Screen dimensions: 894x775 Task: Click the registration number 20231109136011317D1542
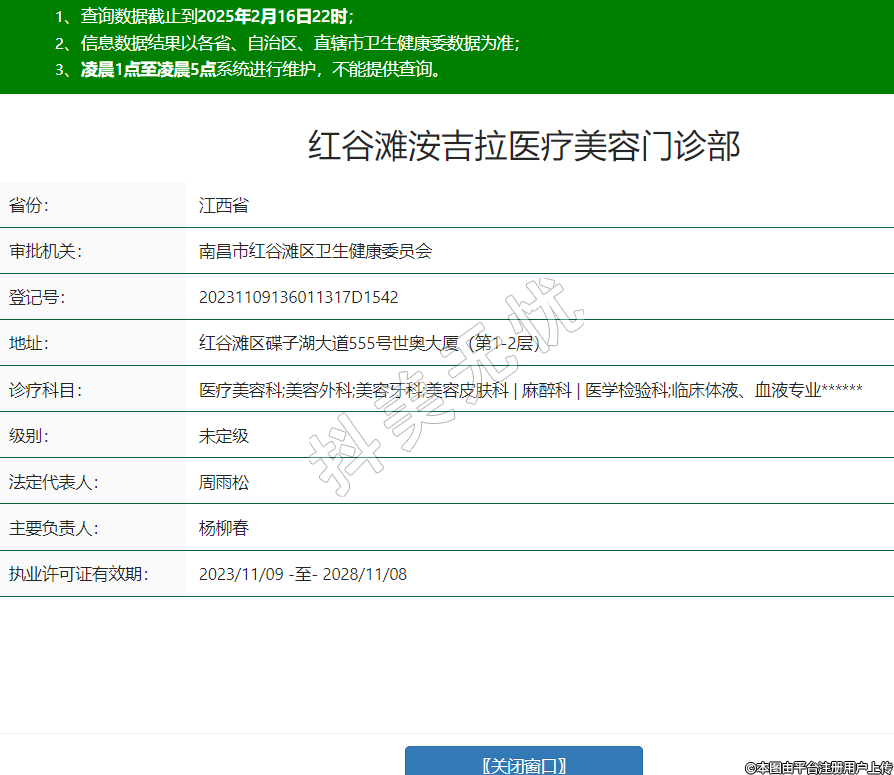click(x=298, y=298)
